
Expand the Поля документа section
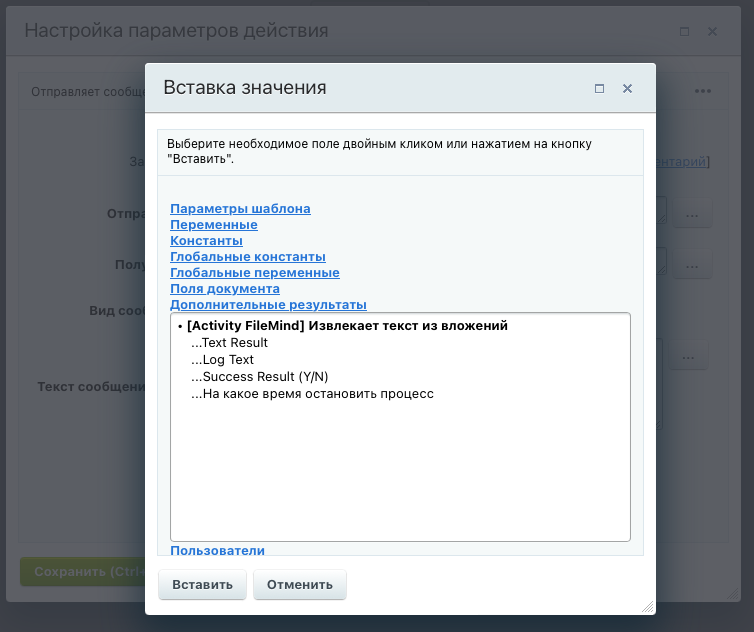225,289
